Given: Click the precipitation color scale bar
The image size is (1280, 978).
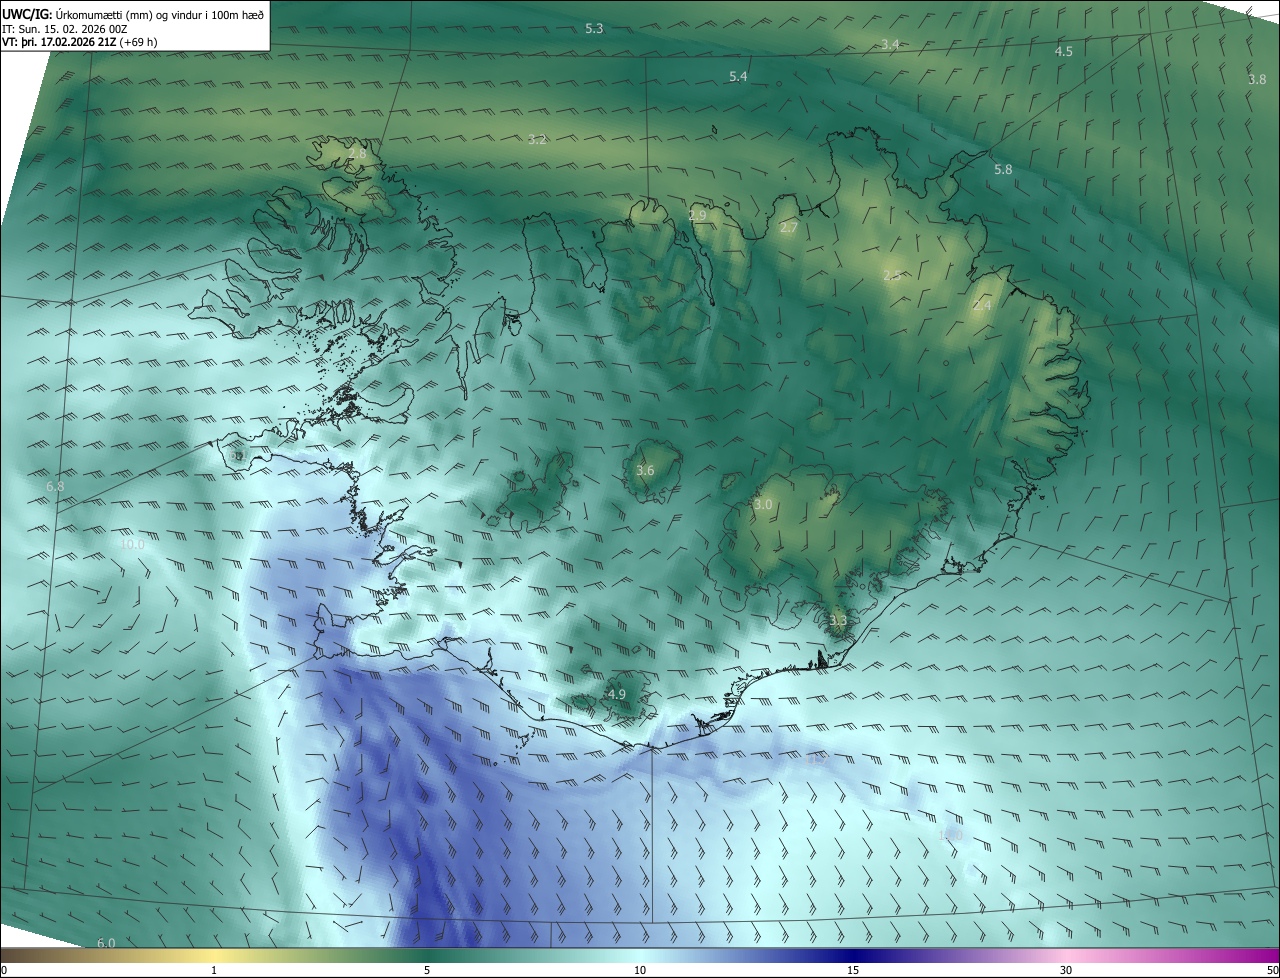Looking at the screenshot, I should (x=640, y=955).
